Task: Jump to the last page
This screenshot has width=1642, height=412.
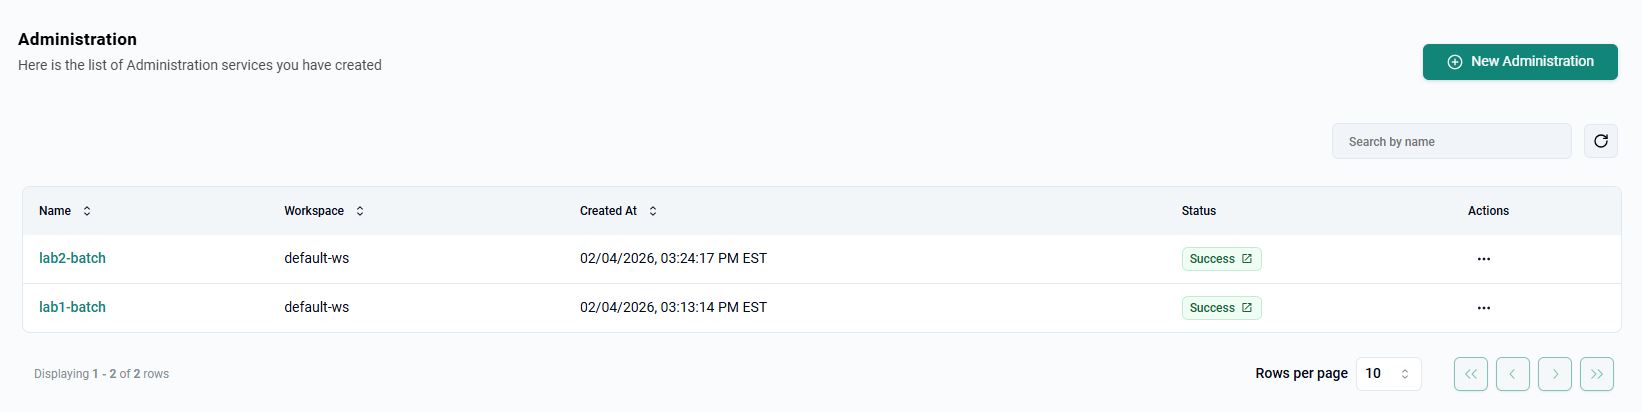Action: [x=1596, y=374]
